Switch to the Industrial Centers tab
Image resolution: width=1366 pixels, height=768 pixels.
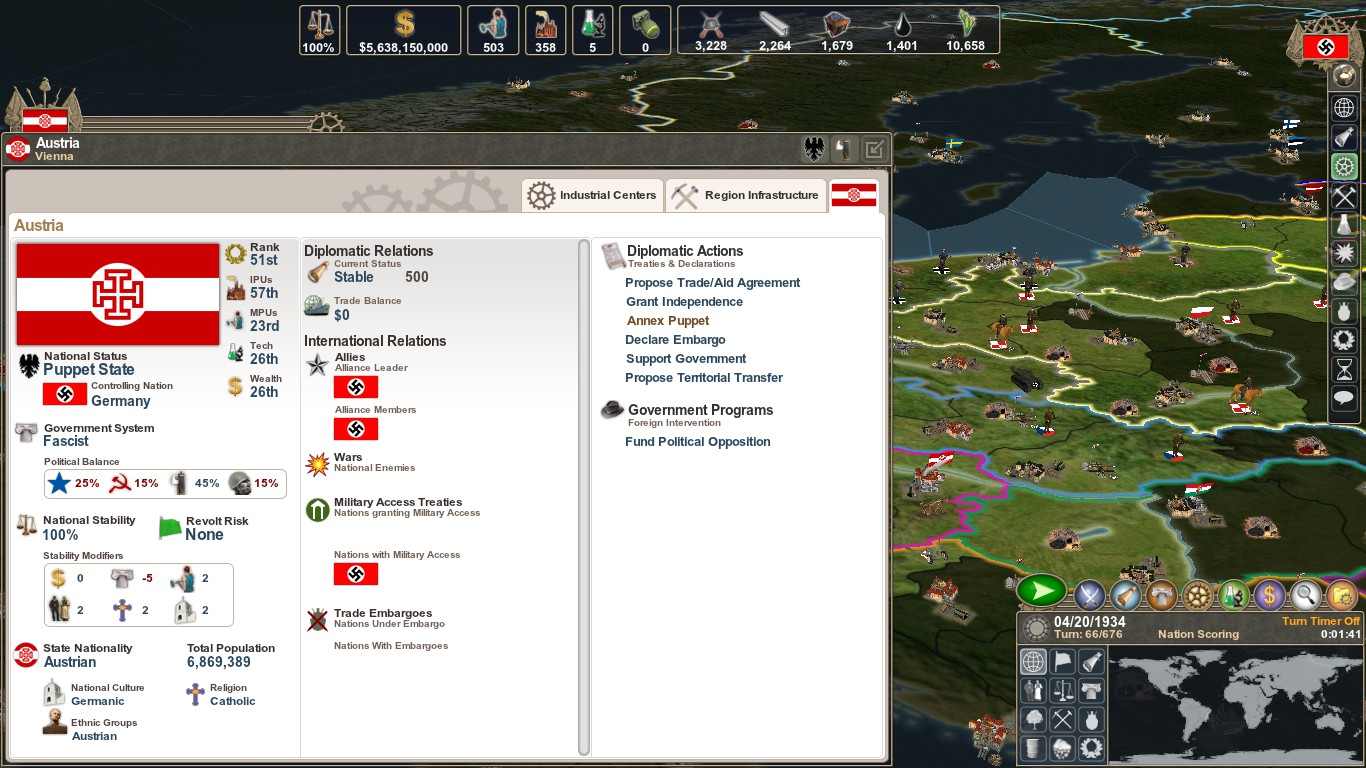coord(592,195)
